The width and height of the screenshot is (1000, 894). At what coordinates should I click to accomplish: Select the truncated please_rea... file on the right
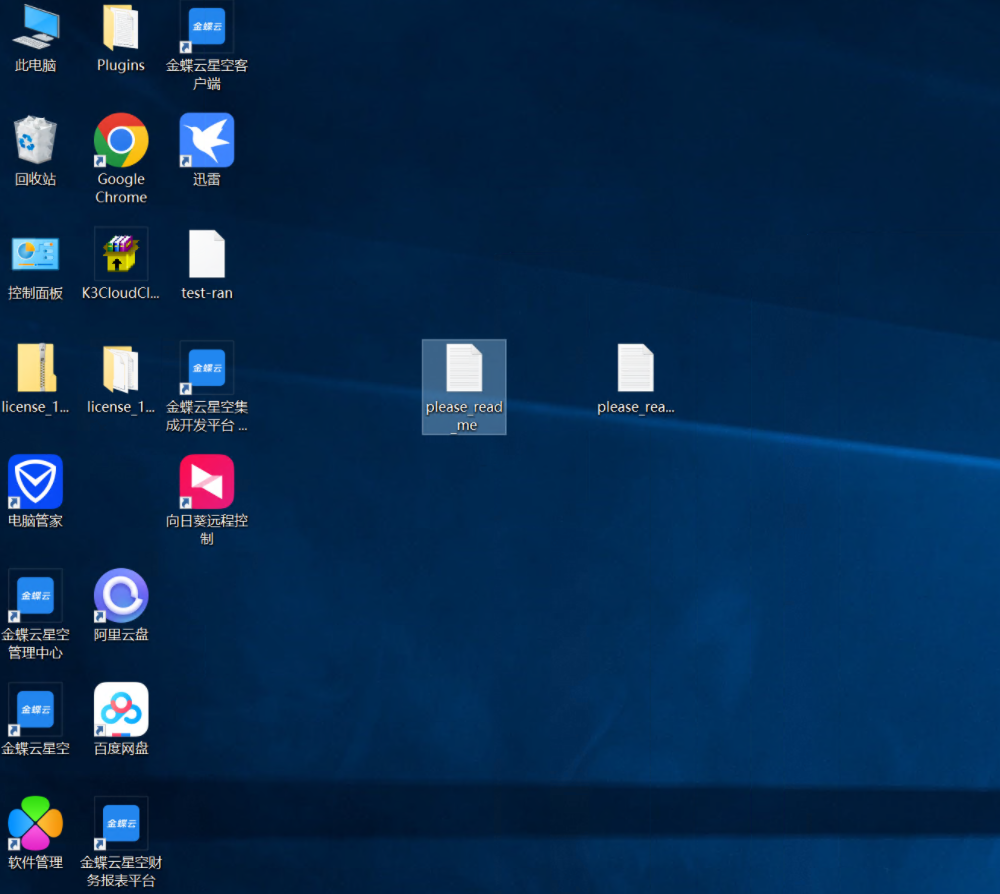[x=636, y=369]
